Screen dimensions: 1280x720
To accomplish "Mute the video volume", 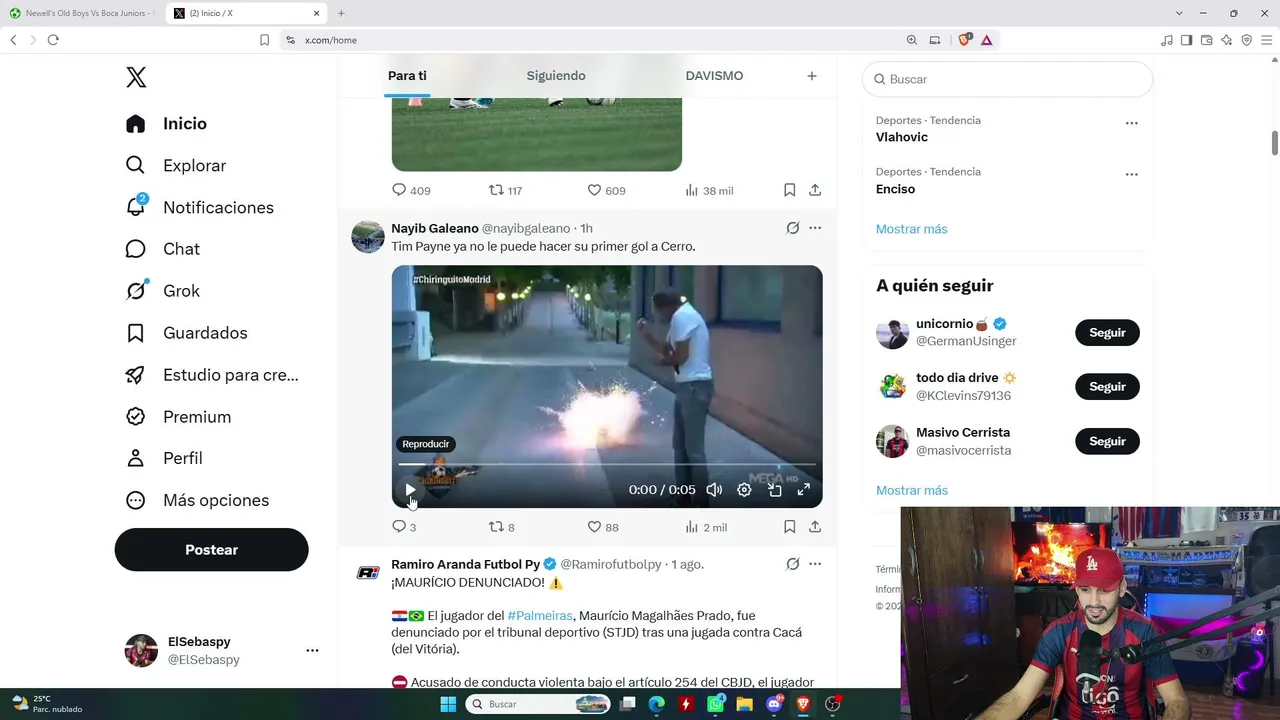I will pyautogui.click(x=714, y=490).
